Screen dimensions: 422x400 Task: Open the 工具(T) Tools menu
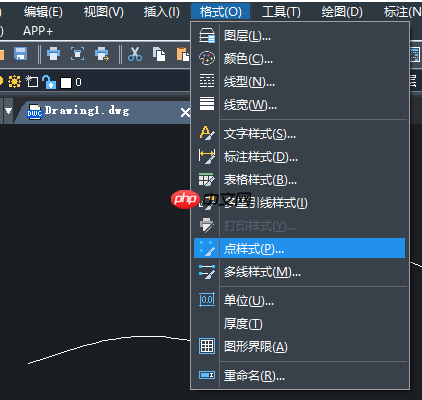pyautogui.click(x=281, y=12)
